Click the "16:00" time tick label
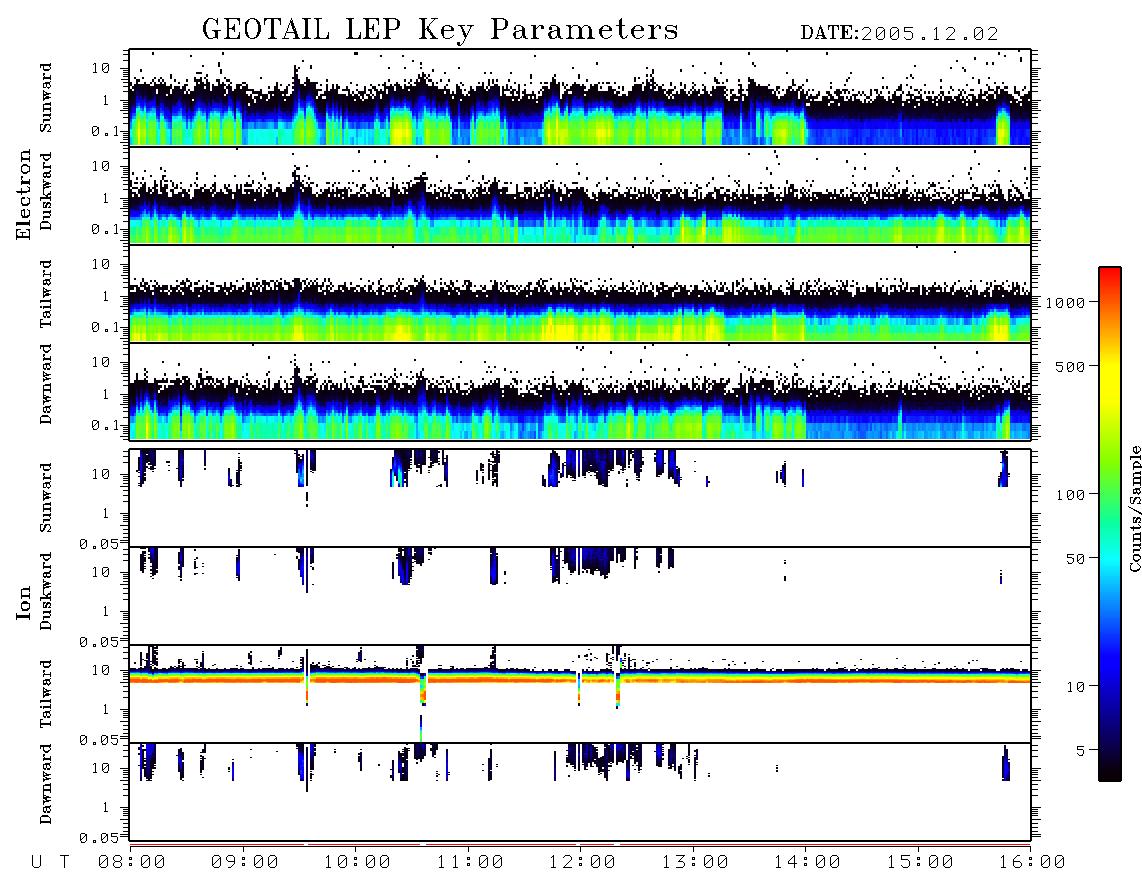 coord(1032,863)
